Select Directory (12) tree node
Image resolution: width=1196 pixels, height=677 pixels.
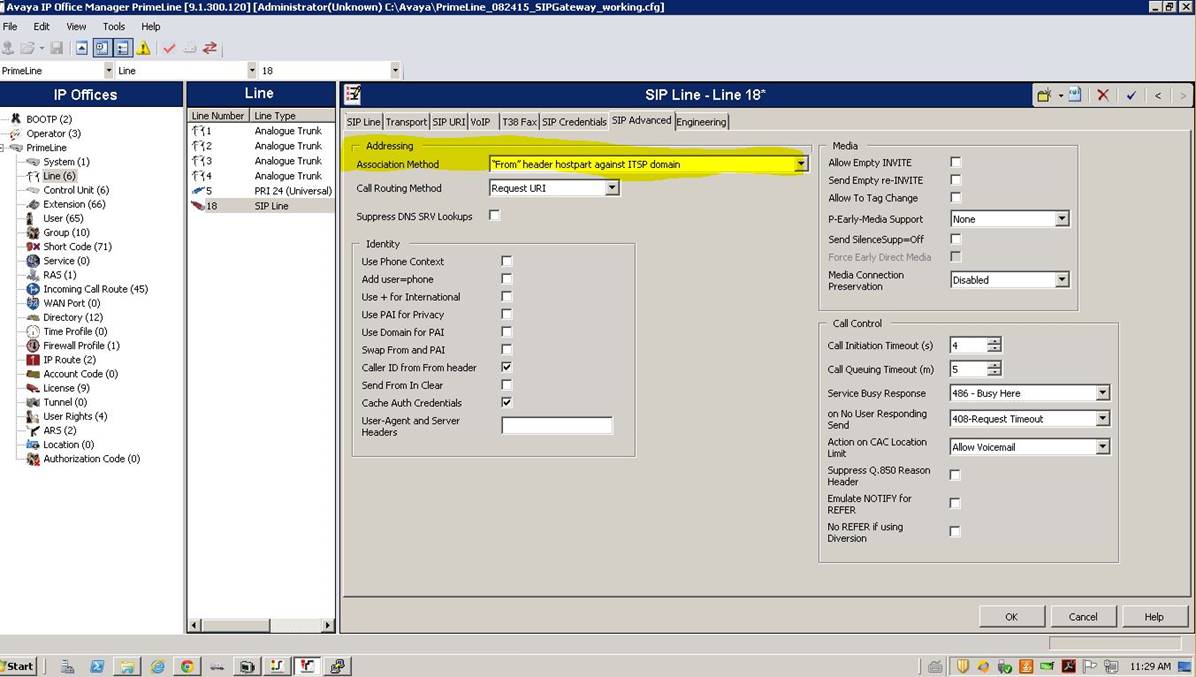73,317
